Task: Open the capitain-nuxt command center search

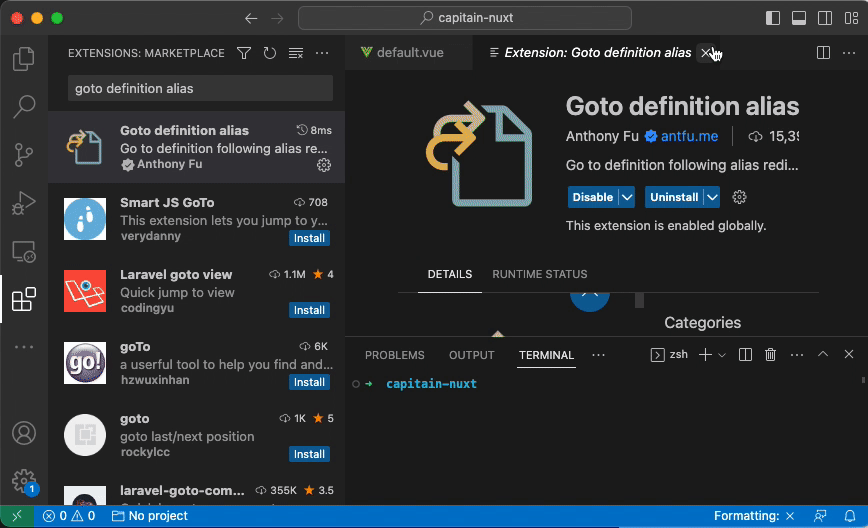Action: 465,18
